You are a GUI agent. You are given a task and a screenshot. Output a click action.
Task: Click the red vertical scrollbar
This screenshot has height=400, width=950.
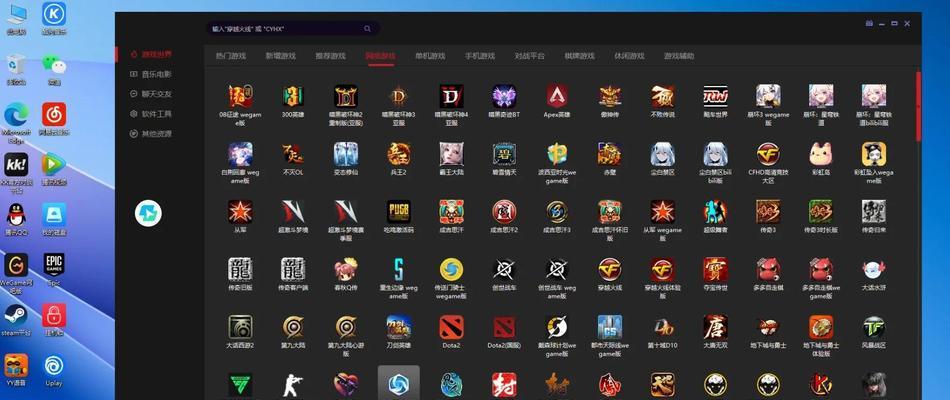coord(918,106)
